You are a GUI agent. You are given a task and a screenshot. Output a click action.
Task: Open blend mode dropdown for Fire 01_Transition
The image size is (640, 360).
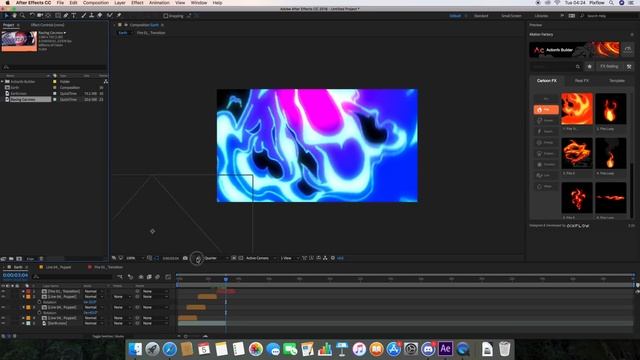click(93, 291)
